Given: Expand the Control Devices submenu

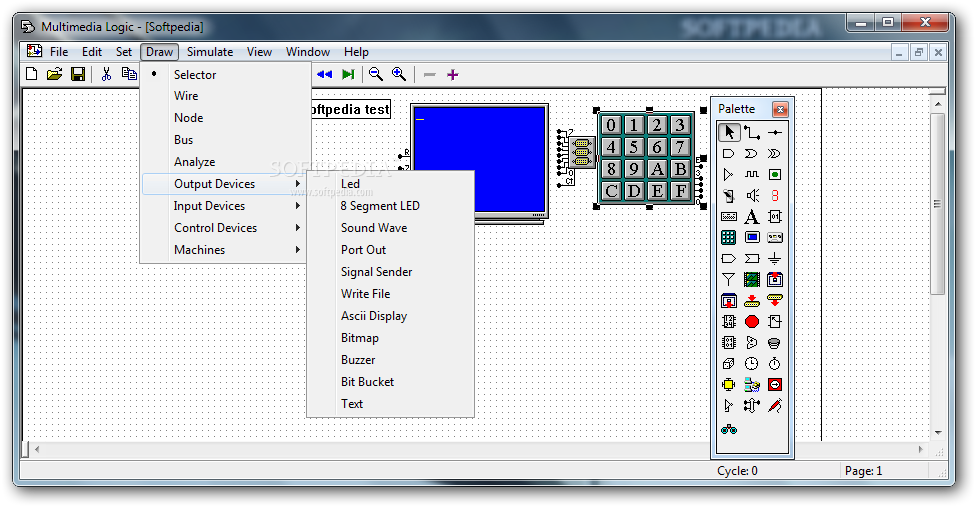Looking at the screenshot, I should [x=224, y=228].
